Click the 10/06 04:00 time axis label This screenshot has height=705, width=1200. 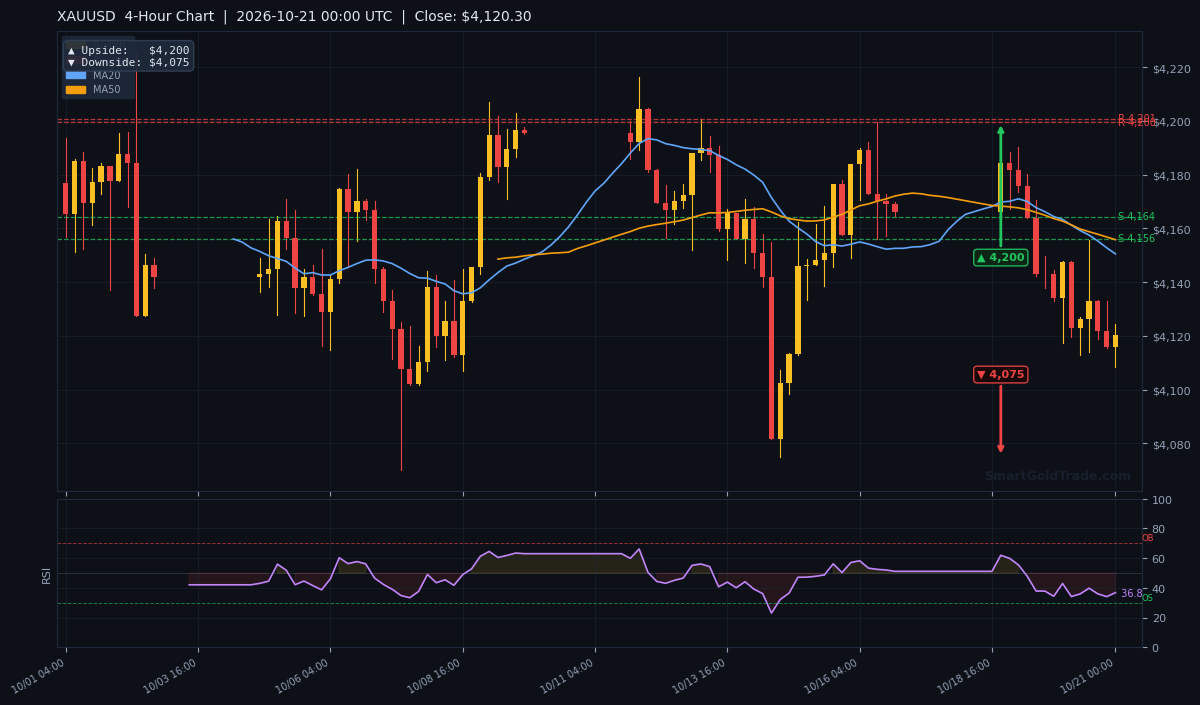point(304,676)
